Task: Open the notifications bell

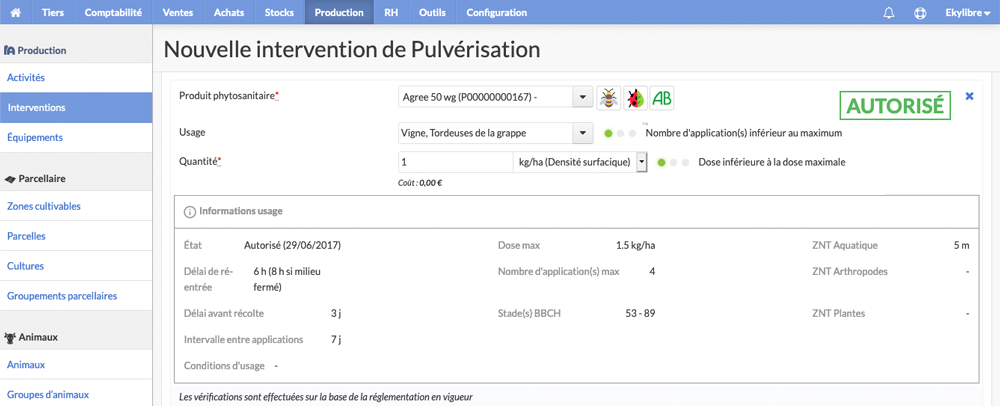Action: [x=889, y=13]
